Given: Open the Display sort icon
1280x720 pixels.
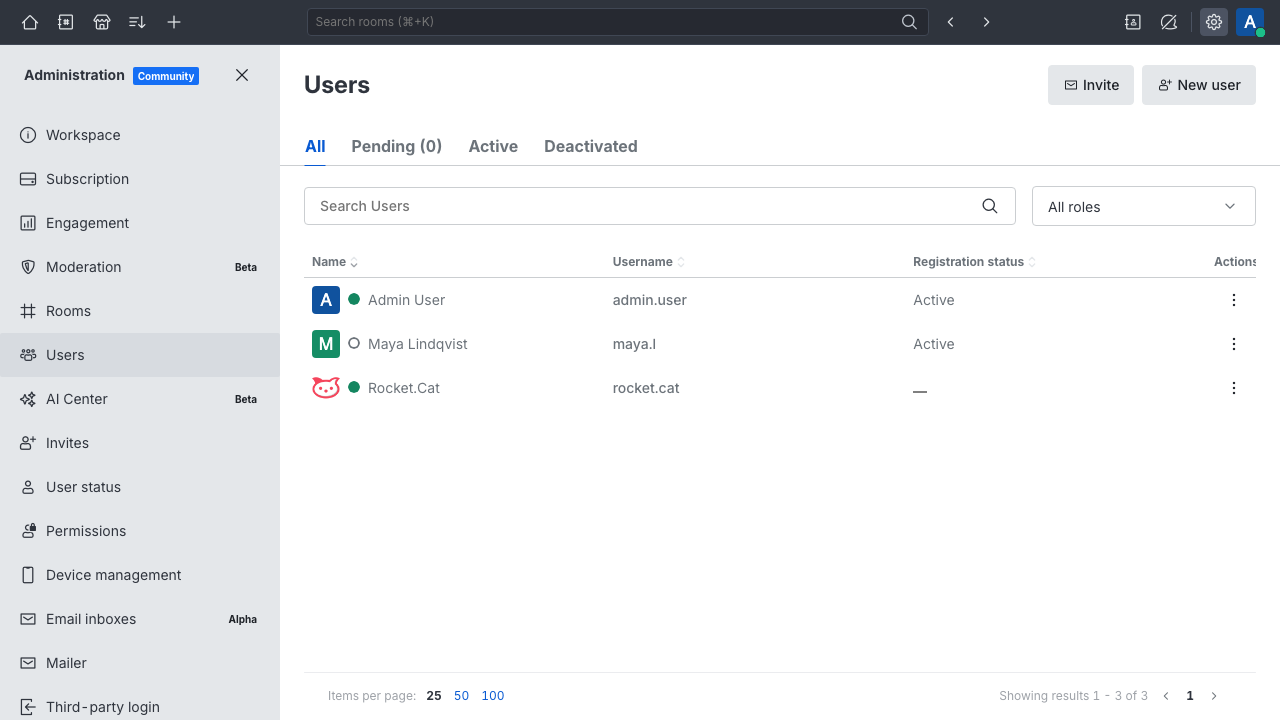Looking at the screenshot, I should pos(138,22).
